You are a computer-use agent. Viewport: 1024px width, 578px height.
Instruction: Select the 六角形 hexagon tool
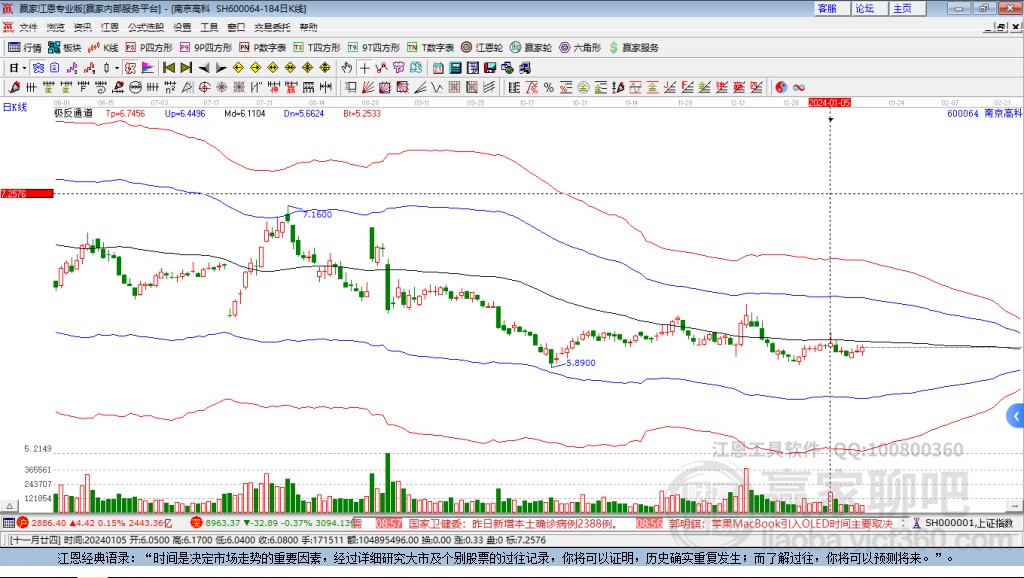pos(581,47)
